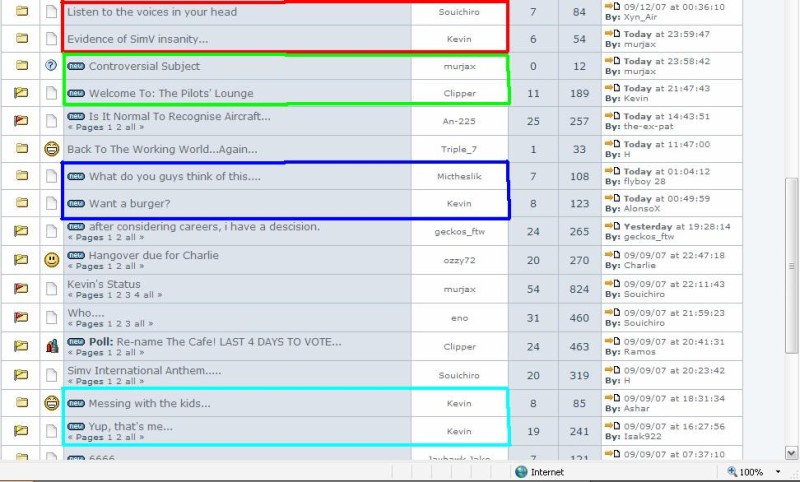800x482 pixels.
Task: View profile of thread starter geckos_ftw
Action: tap(460, 232)
